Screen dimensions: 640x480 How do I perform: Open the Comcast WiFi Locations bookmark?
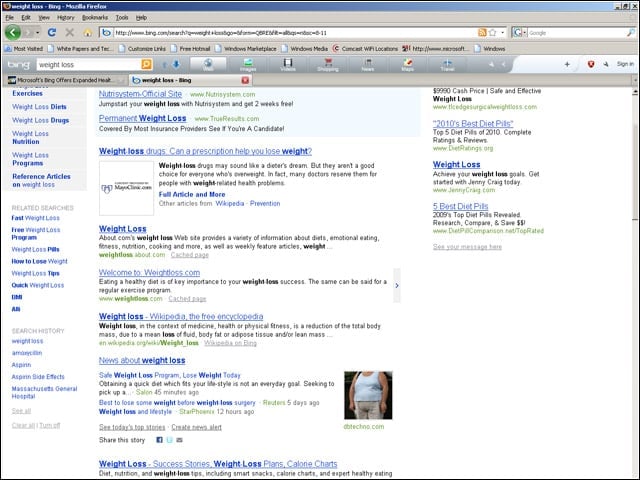click(x=365, y=49)
